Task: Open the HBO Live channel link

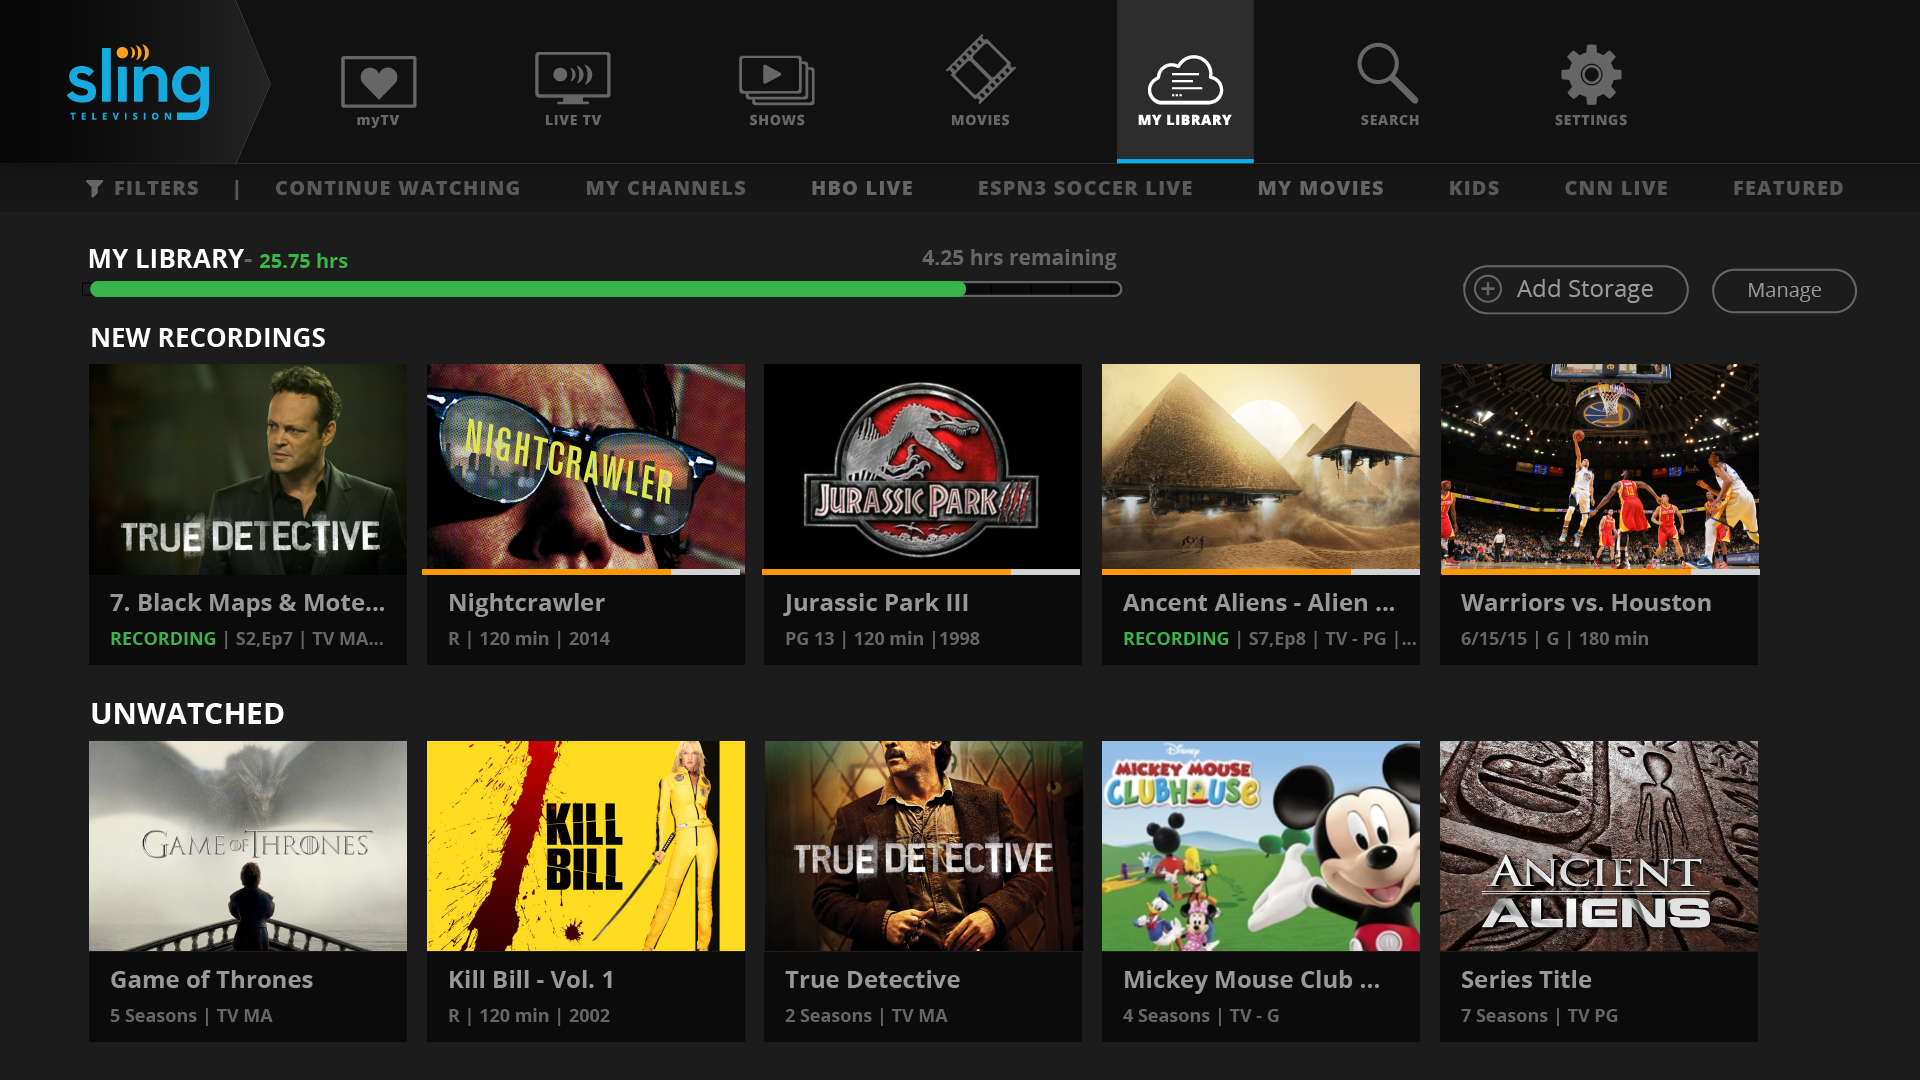Action: (x=862, y=187)
